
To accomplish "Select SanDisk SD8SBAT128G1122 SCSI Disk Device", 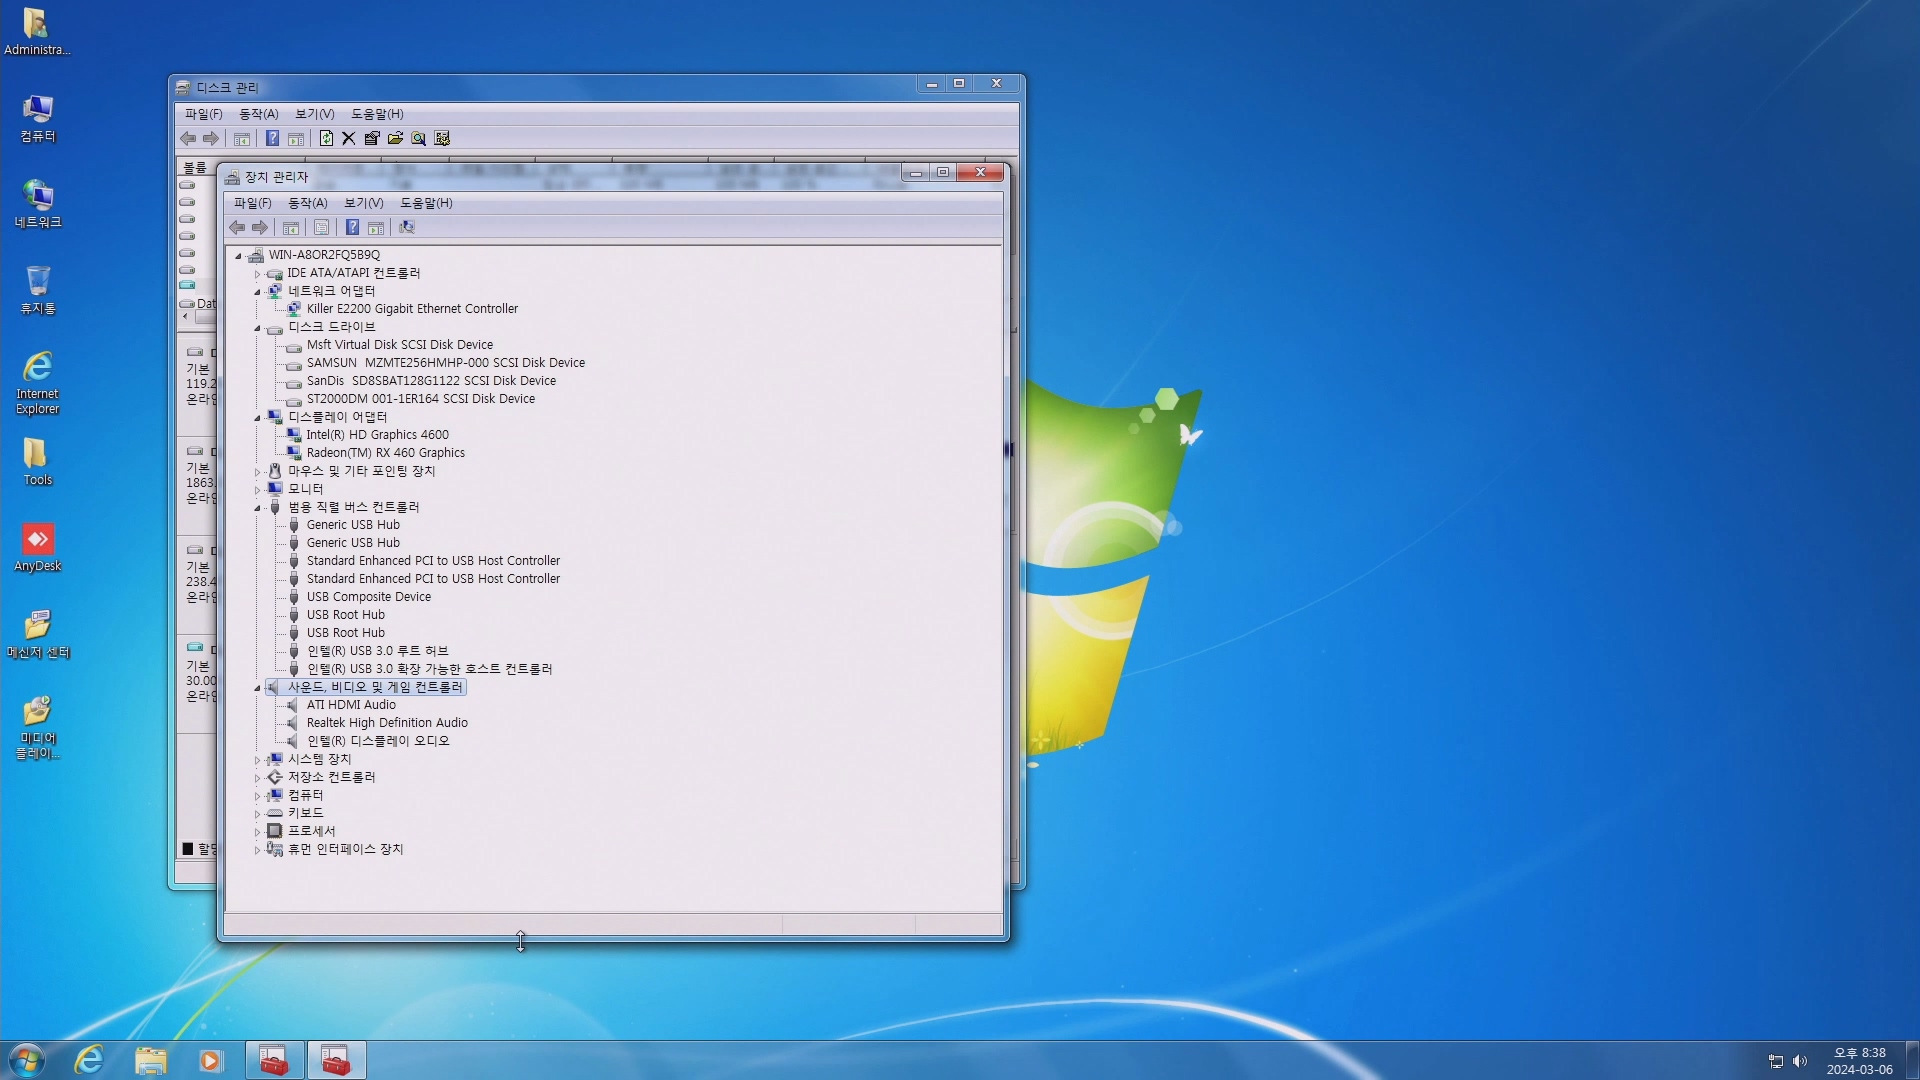I will tap(431, 381).
